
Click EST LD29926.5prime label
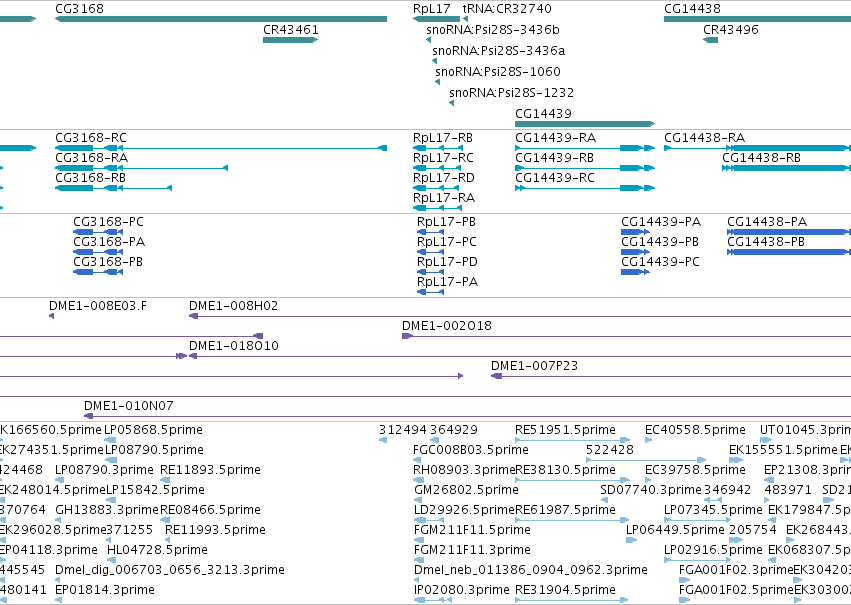(463, 510)
